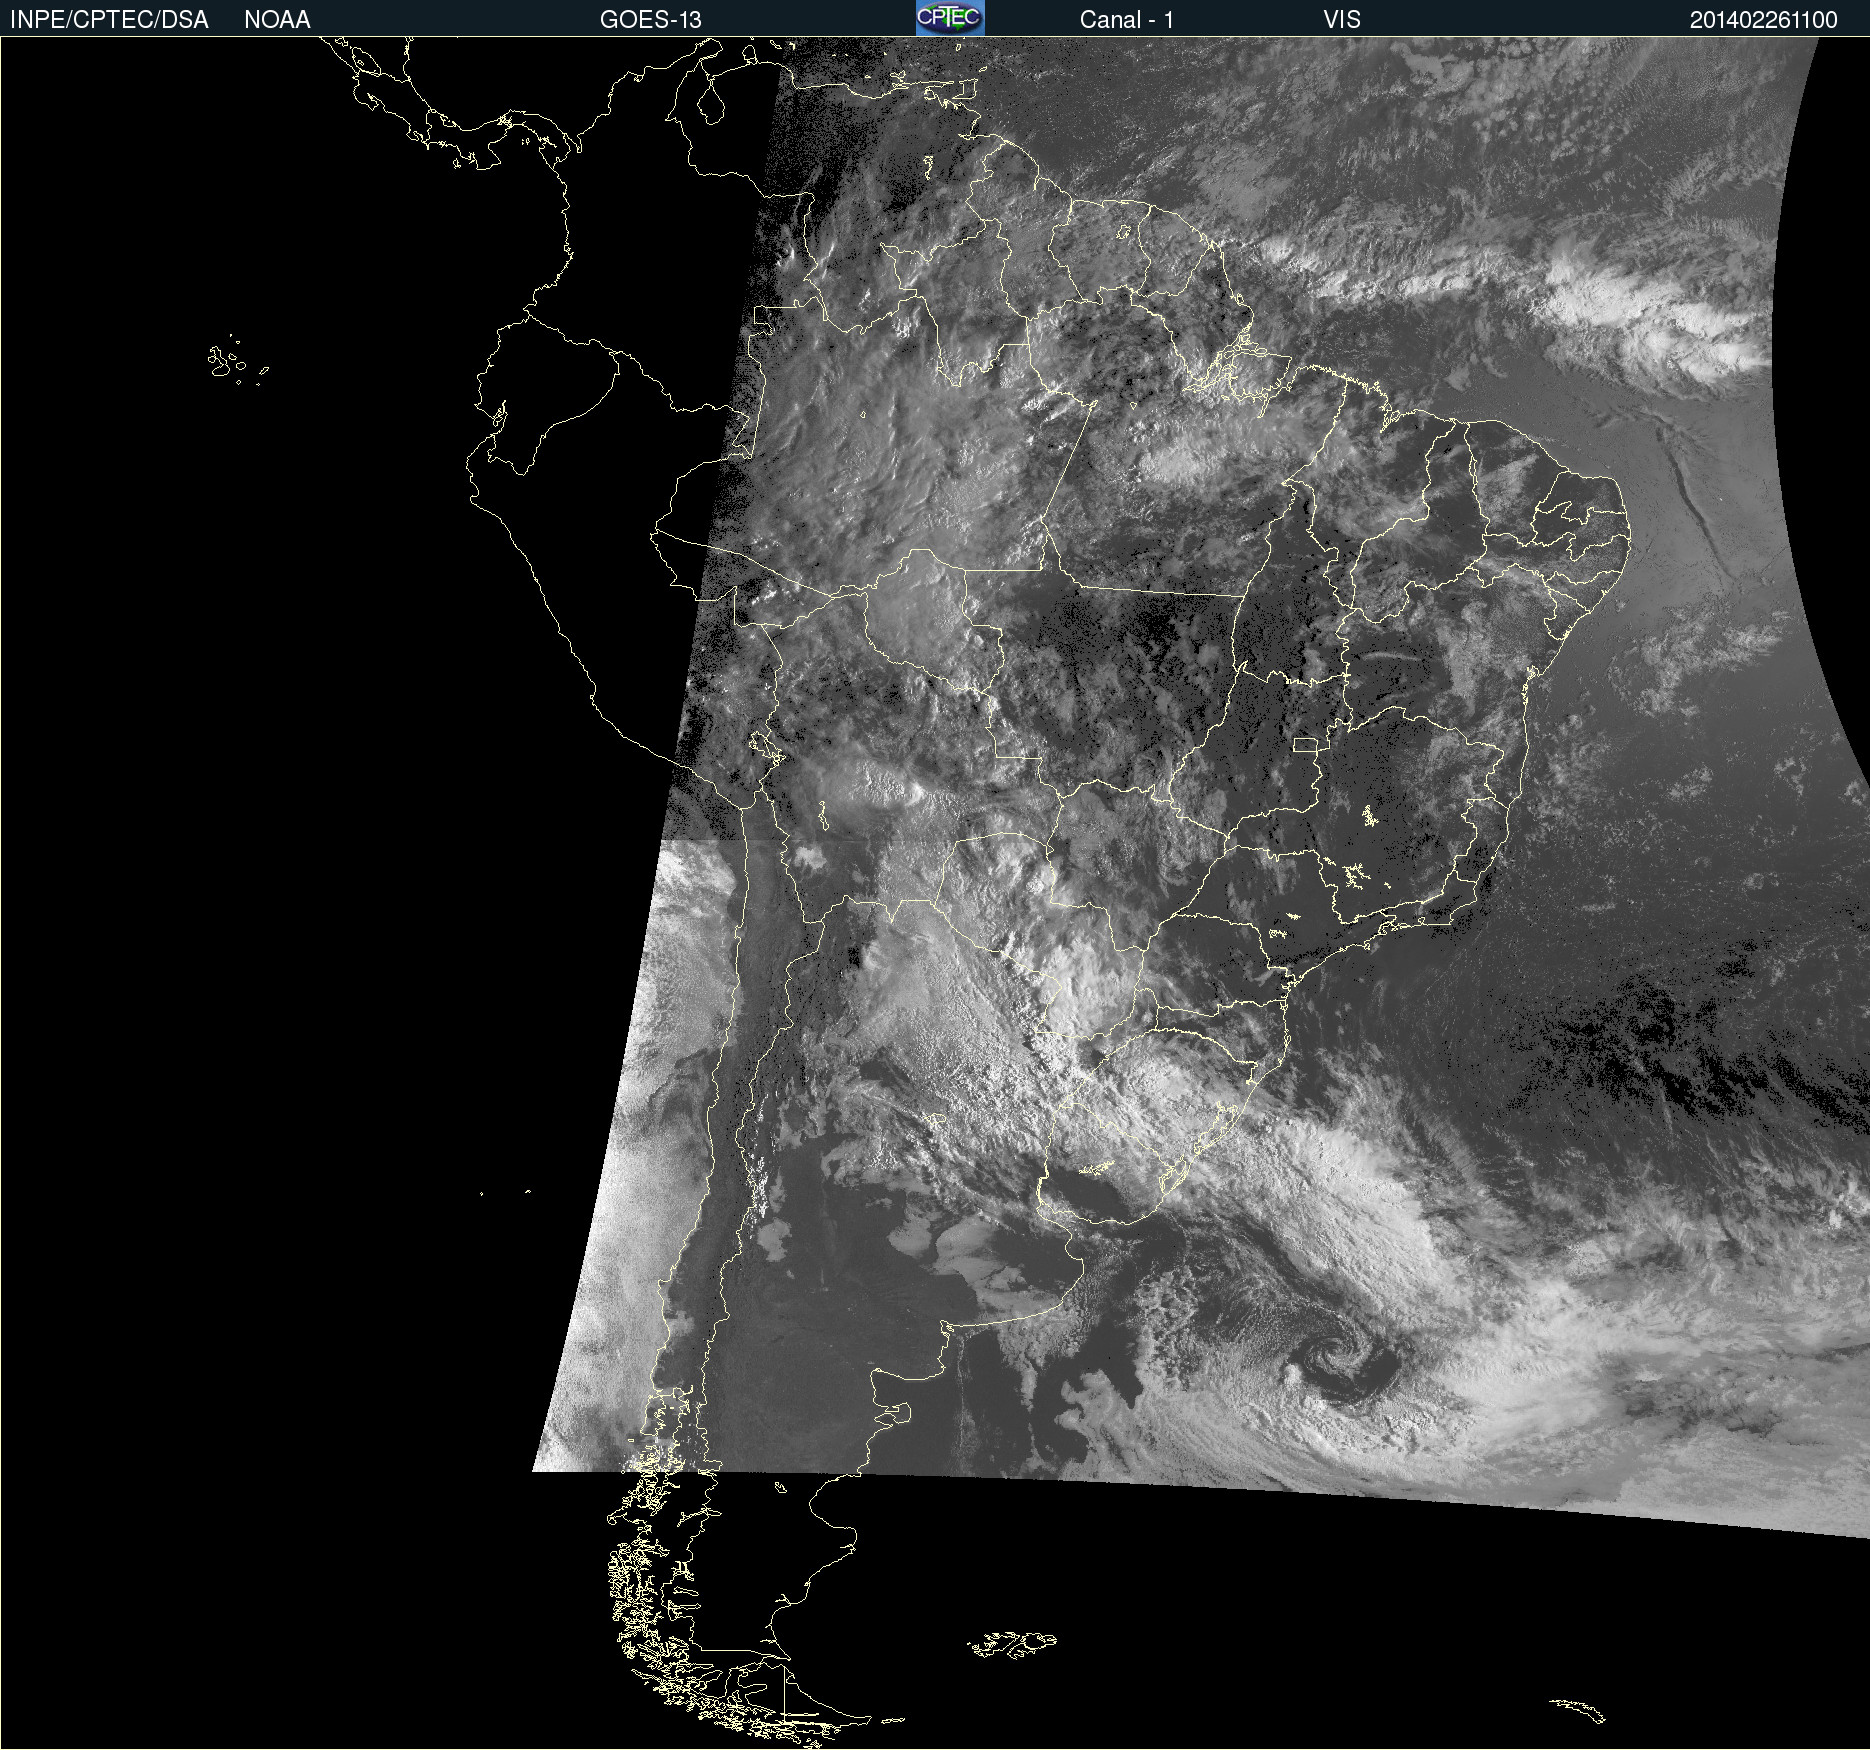Click the VIS channel label
This screenshot has height=1750, width=1870.
click(1342, 20)
